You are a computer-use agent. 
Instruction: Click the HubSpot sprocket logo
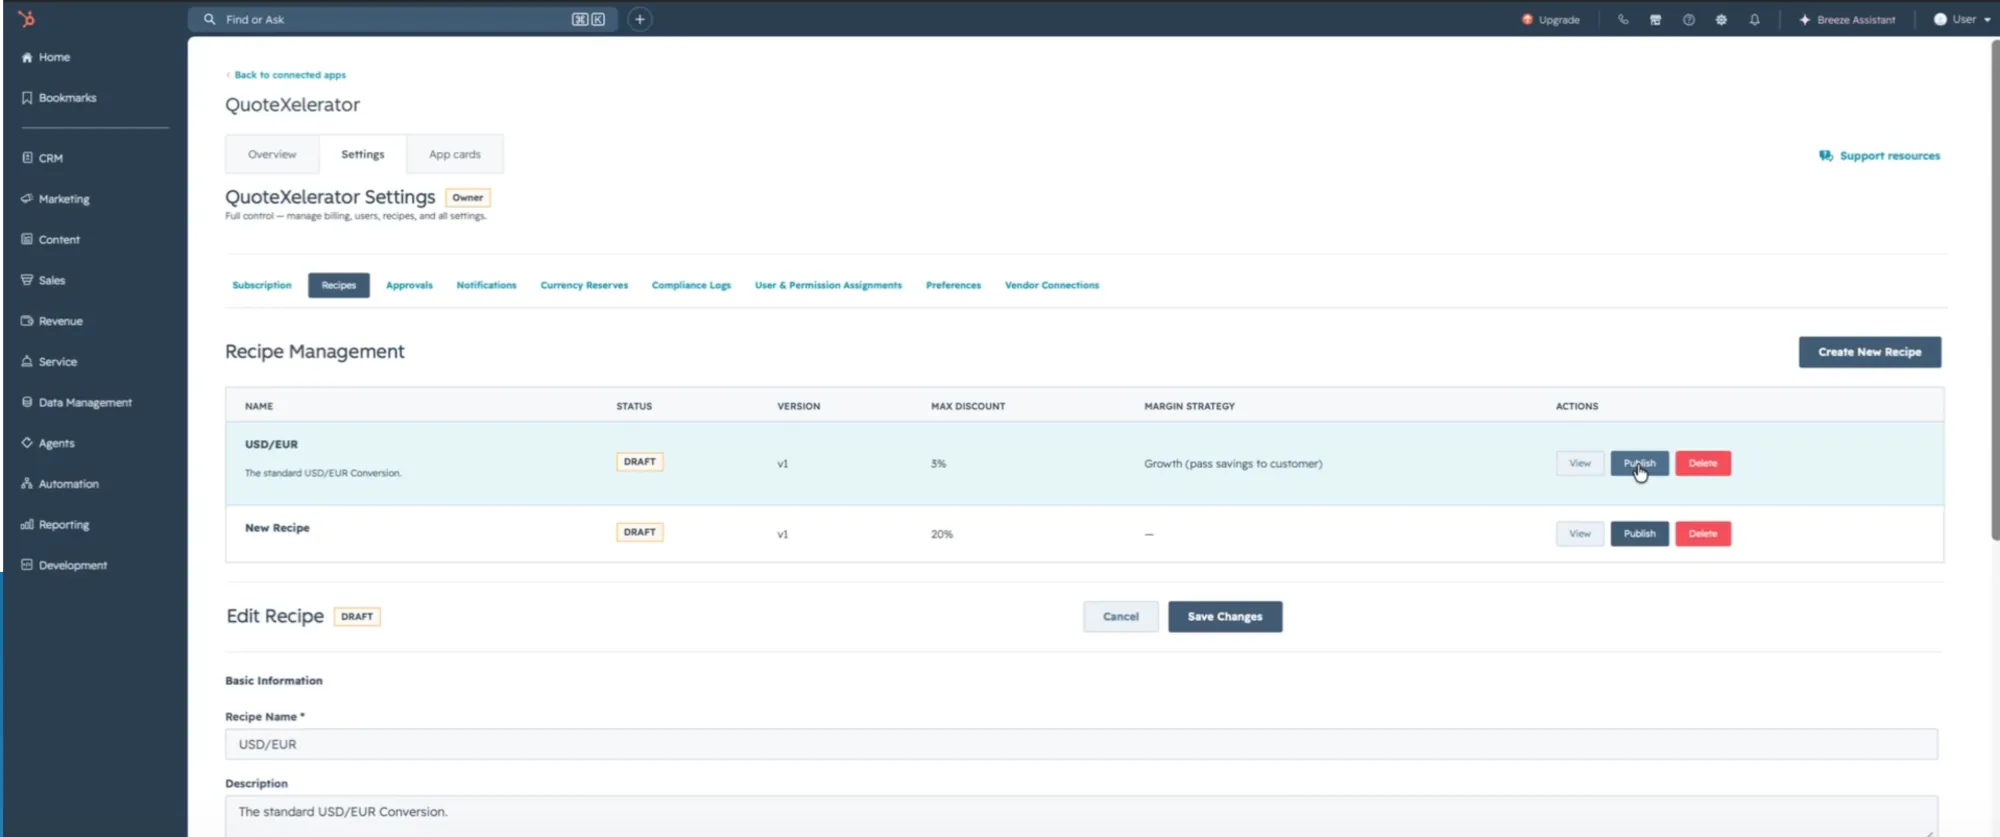pyautogui.click(x=27, y=18)
